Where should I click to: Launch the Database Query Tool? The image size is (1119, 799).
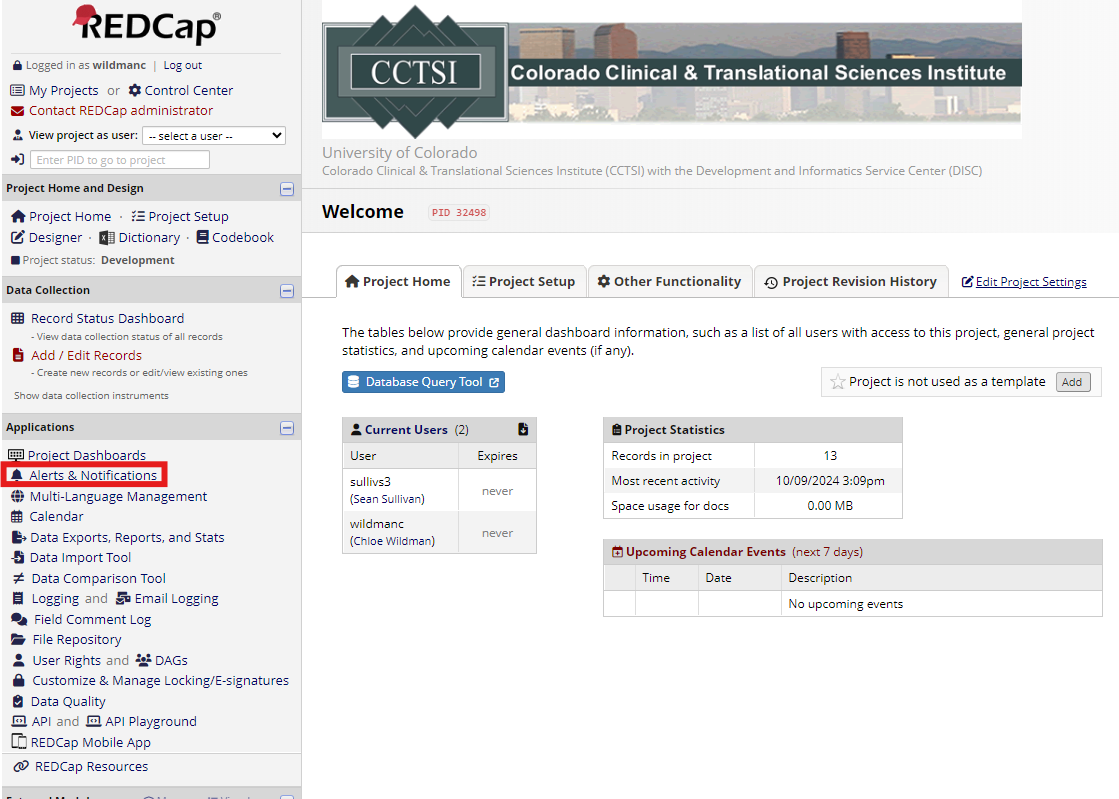click(422, 381)
